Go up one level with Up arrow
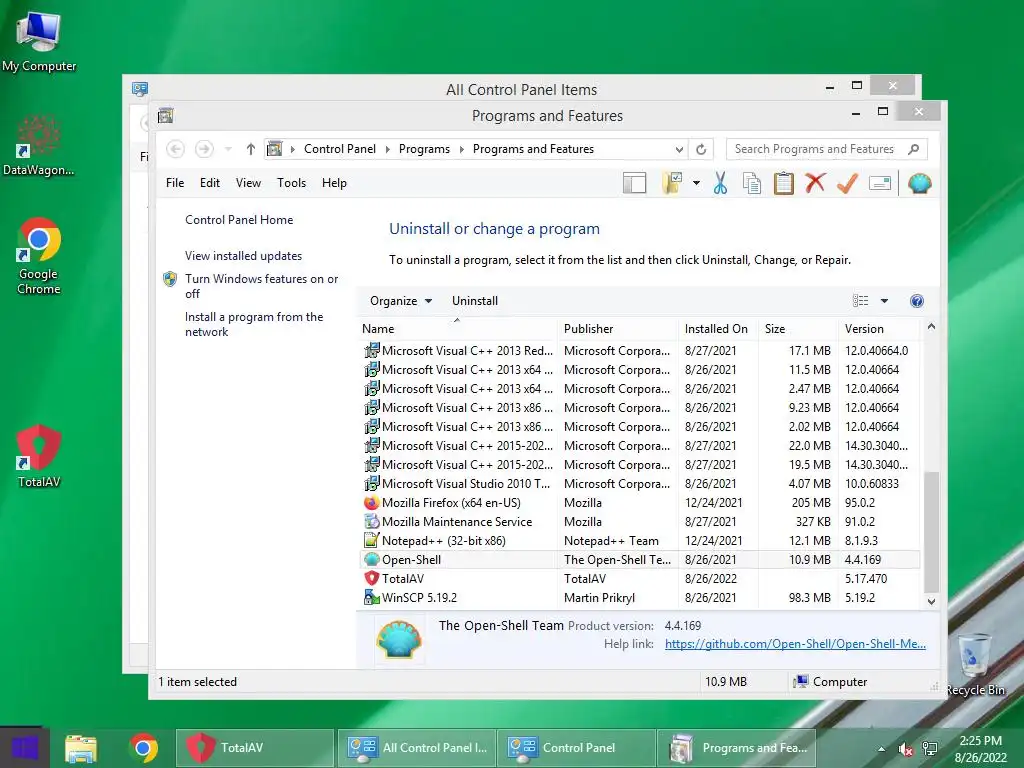The width and height of the screenshot is (1024, 768). pos(251,149)
